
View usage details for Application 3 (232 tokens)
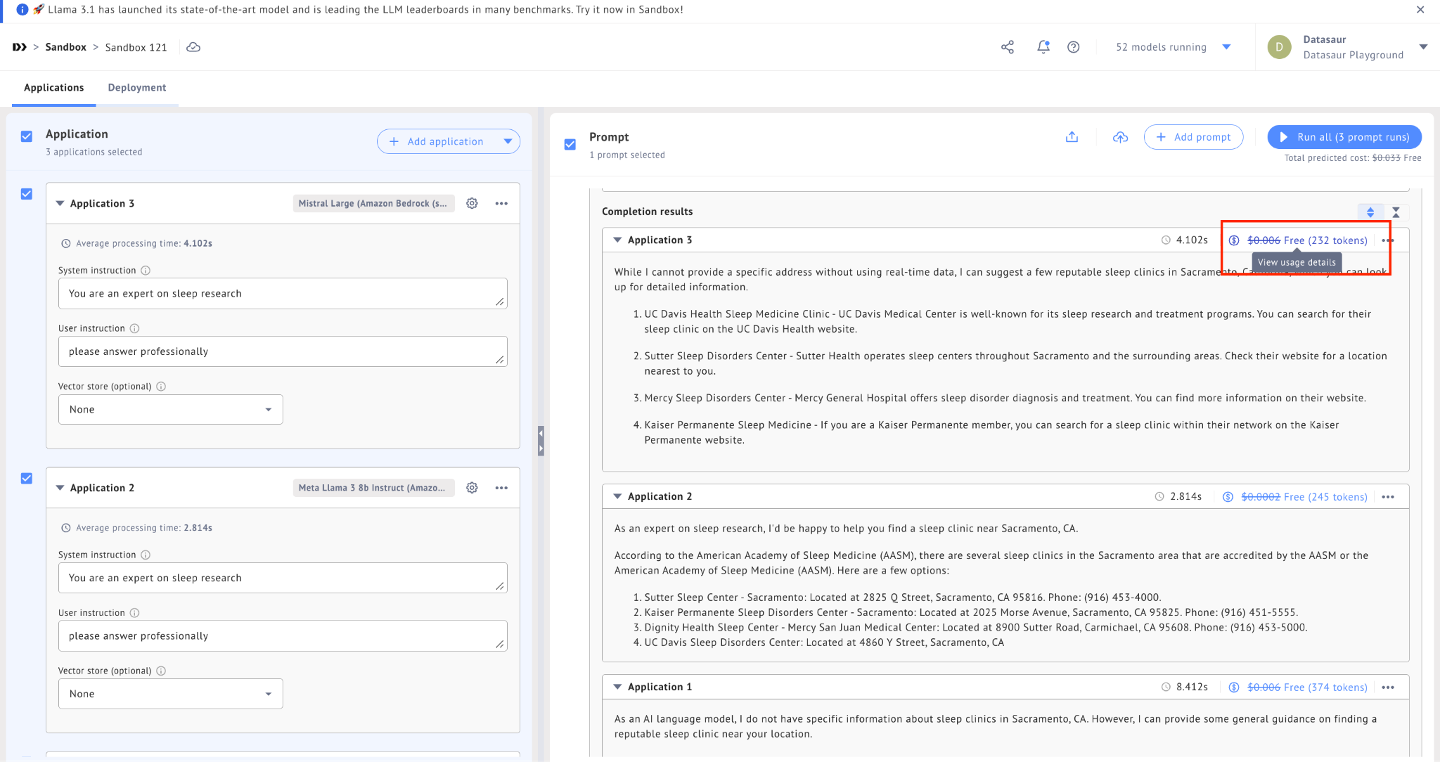1298,240
